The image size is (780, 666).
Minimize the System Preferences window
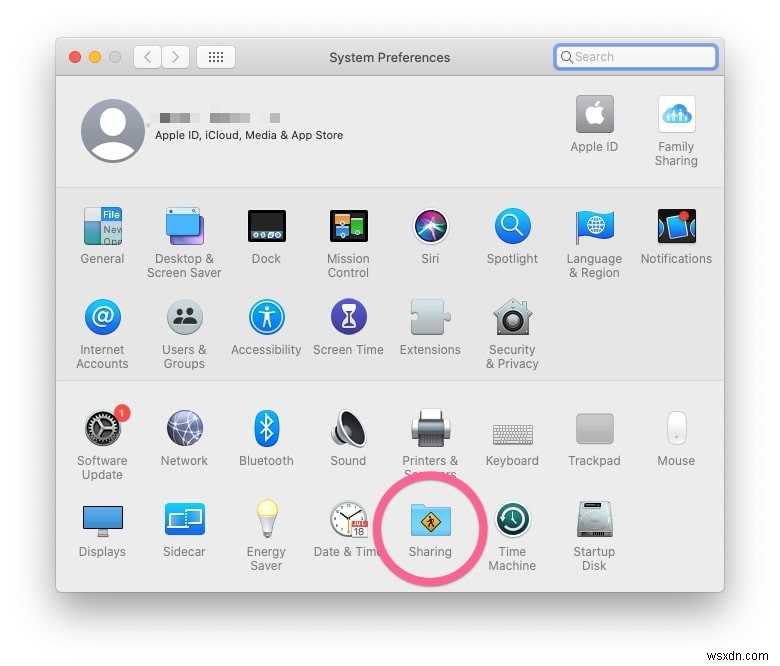tap(95, 57)
